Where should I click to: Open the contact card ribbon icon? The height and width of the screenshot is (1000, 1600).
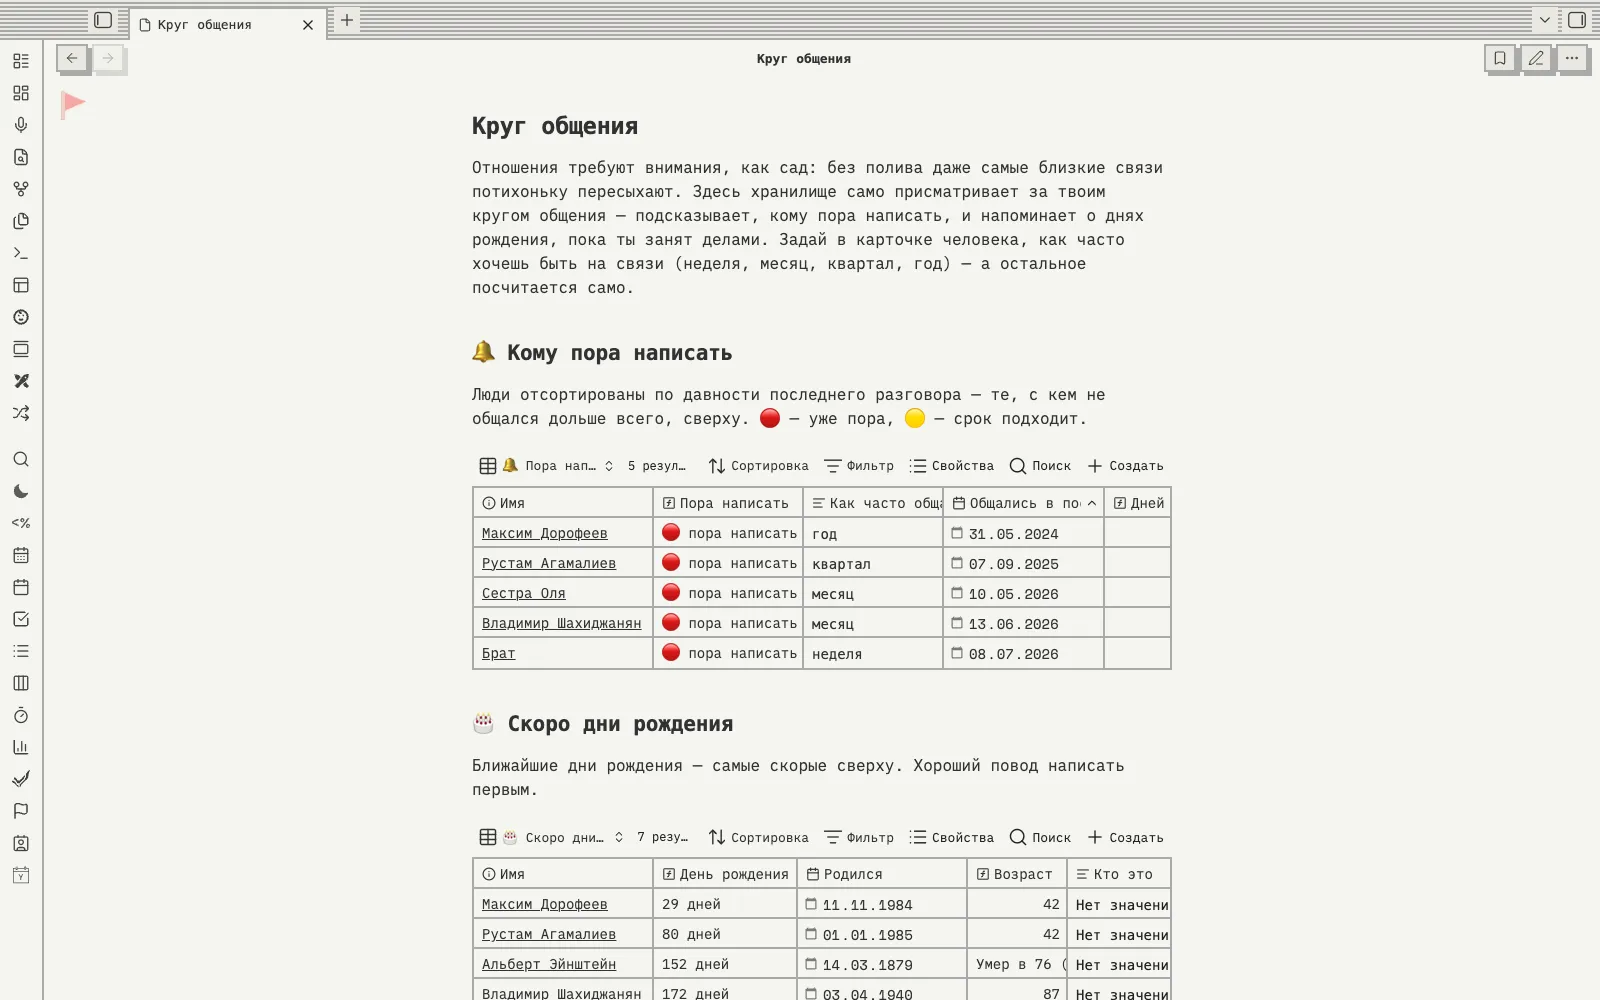pyautogui.click(x=21, y=843)
